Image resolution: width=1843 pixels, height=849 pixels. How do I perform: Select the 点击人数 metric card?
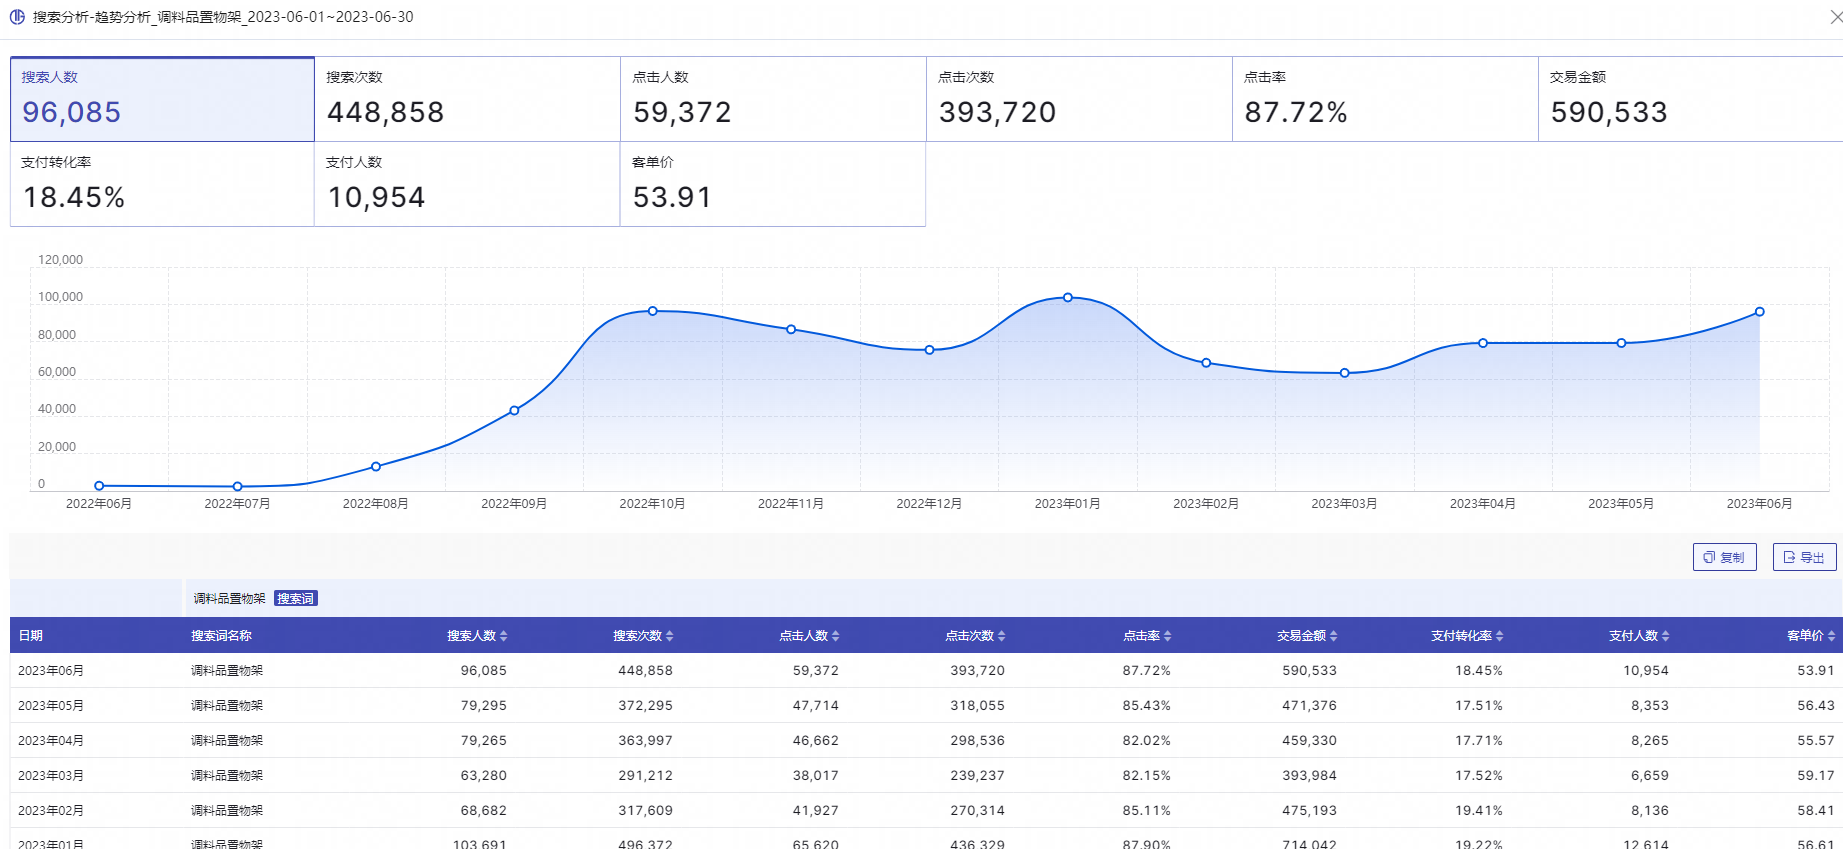click(773, 99)
